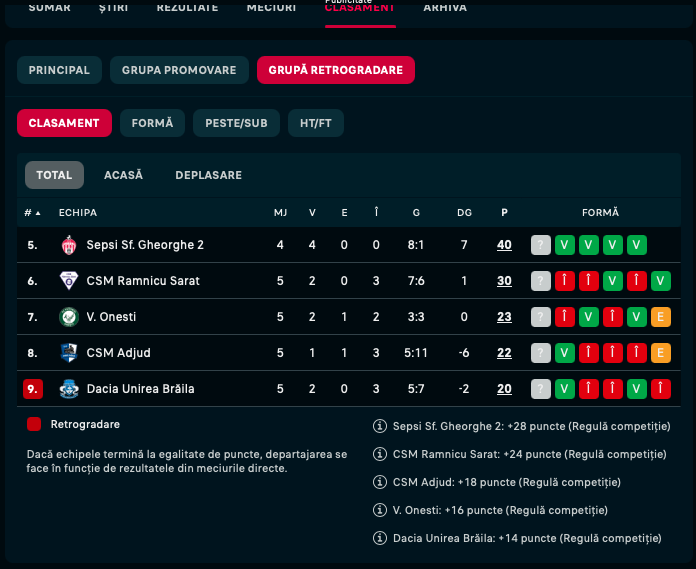The image size is (696, 569).
Task: Click Ramnicu Sarat's underlined 30 points
Action: 504,281
